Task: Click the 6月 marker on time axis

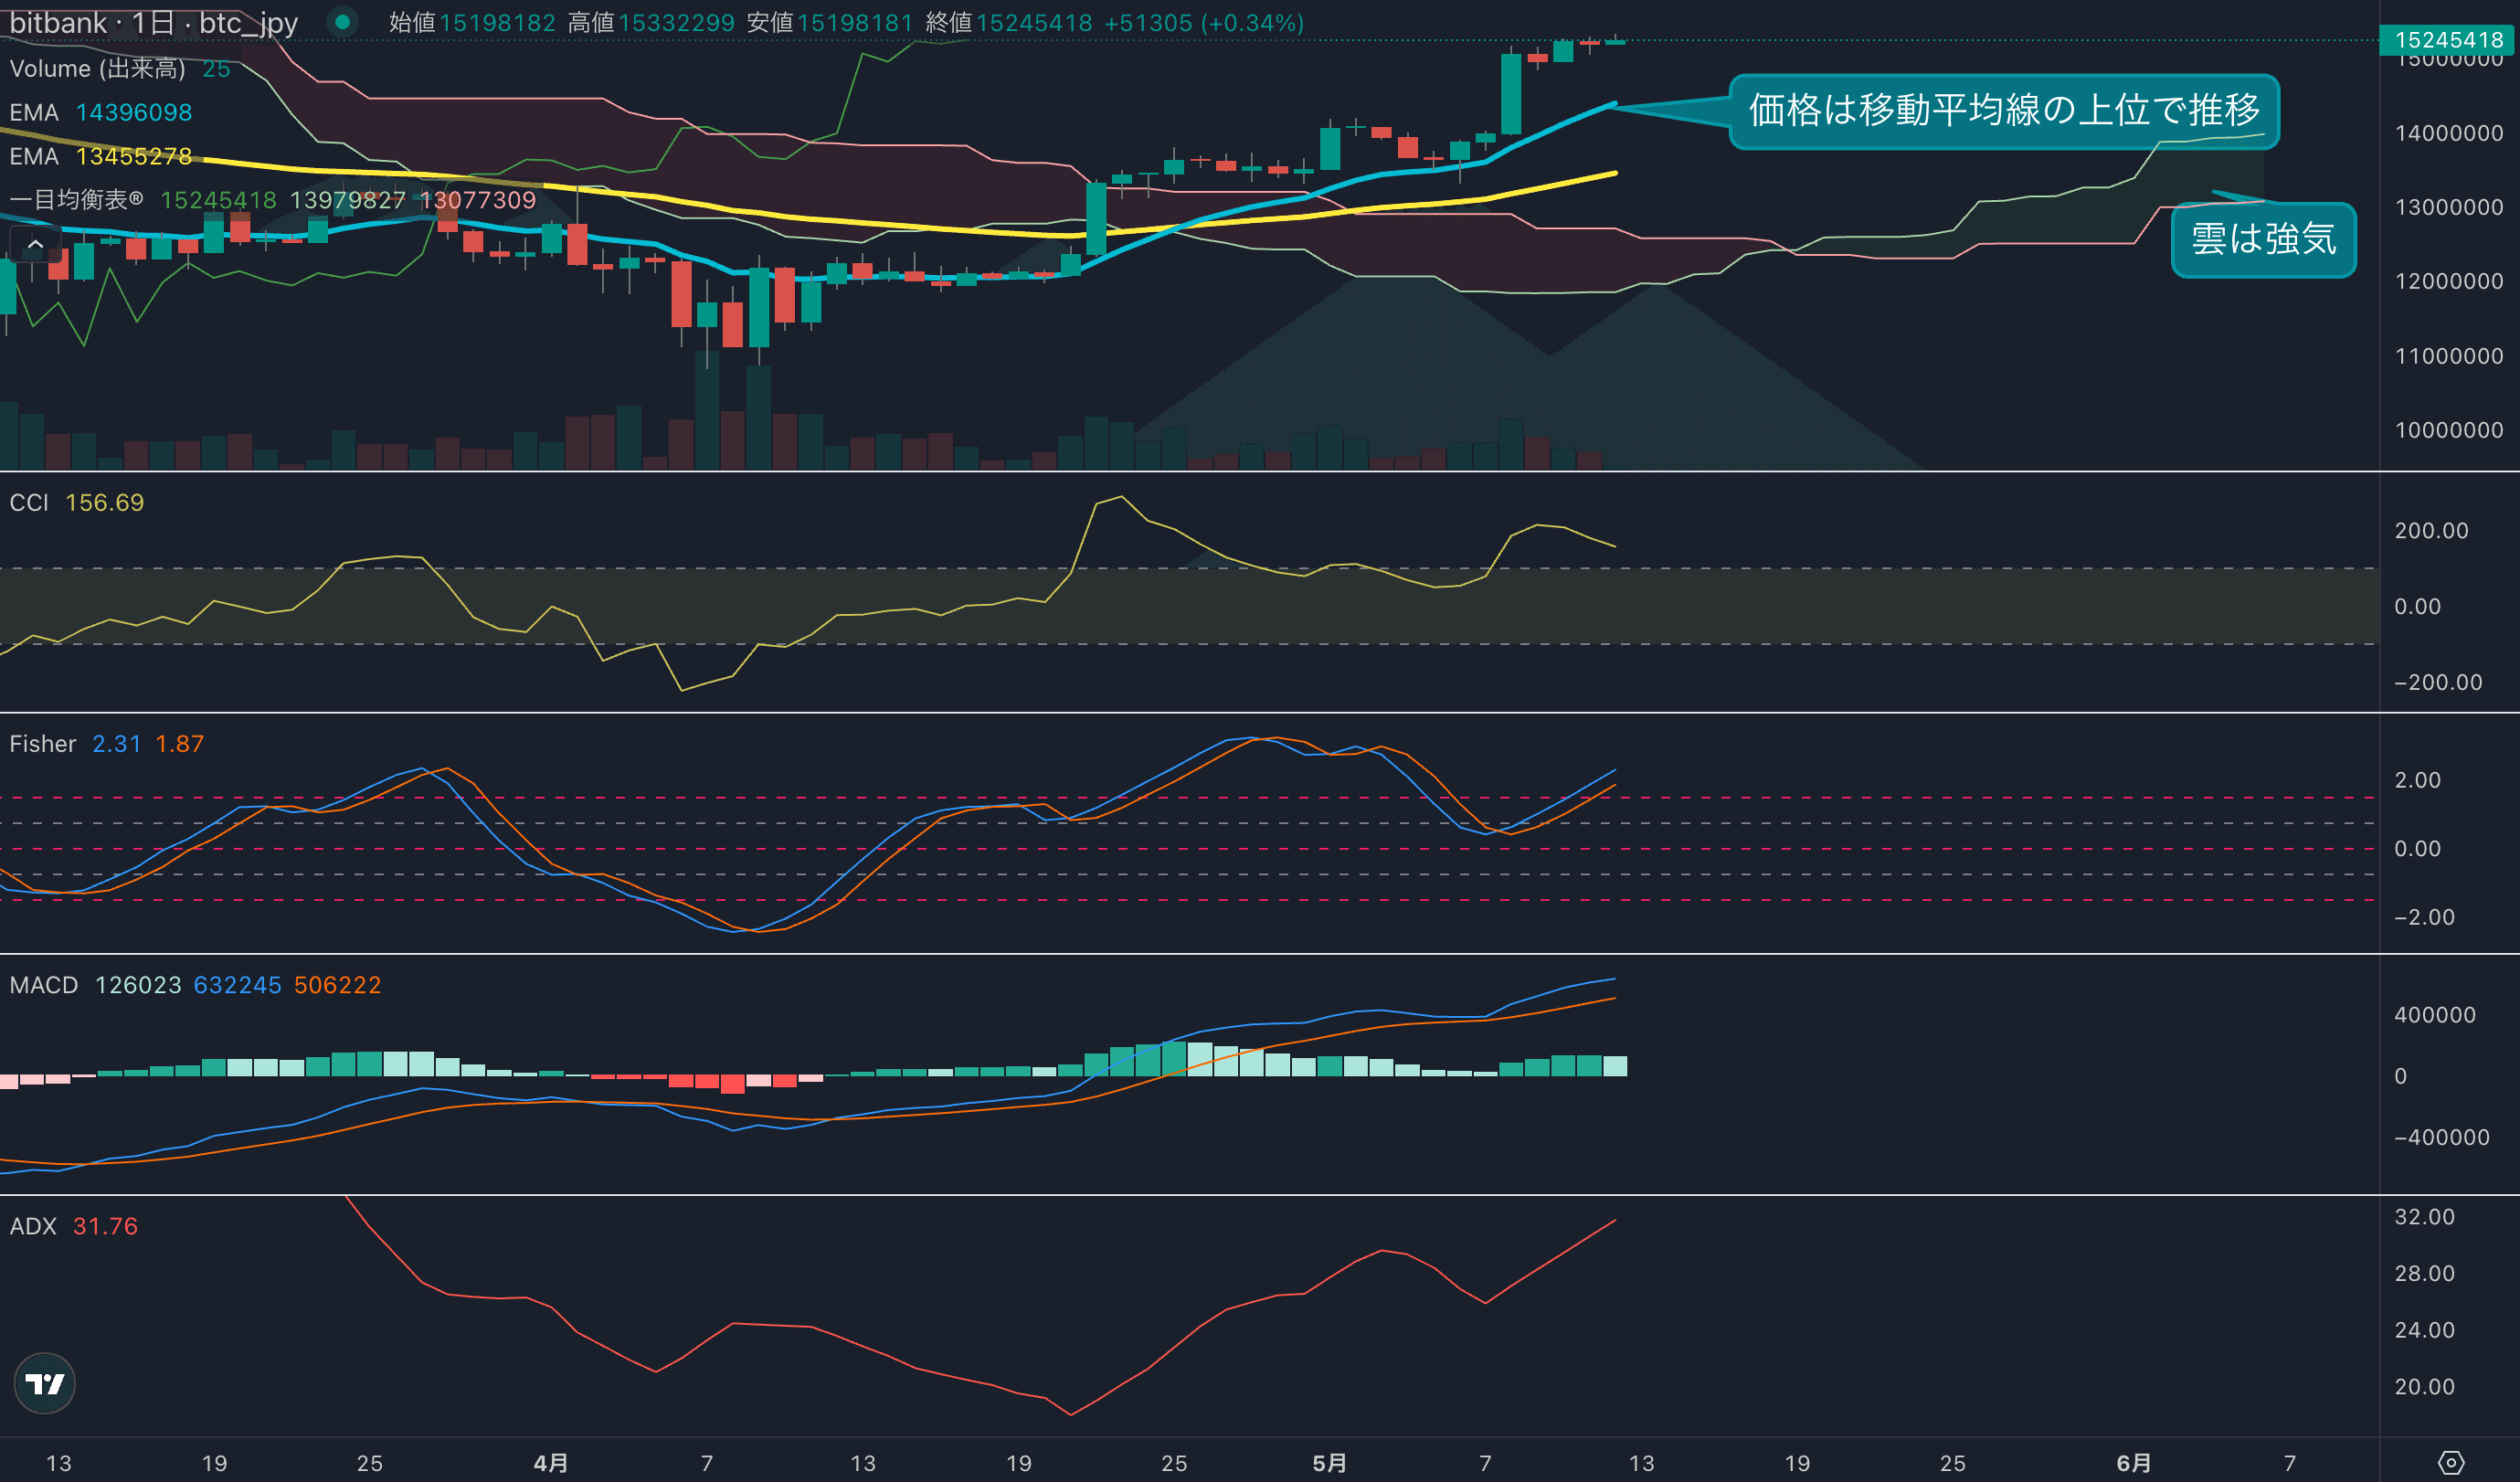Action: pyautogui.click(x=2133, y=1463)
